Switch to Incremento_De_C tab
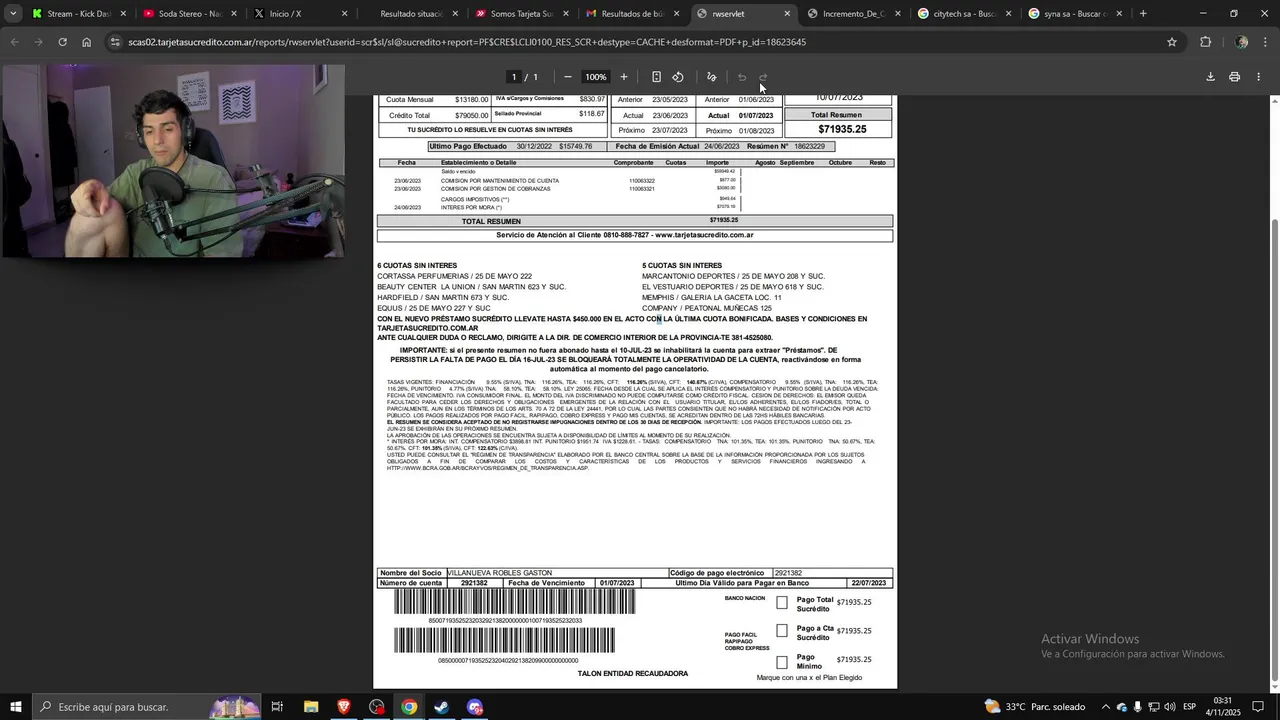1280x720 pixels. click(x=853, y=14)
